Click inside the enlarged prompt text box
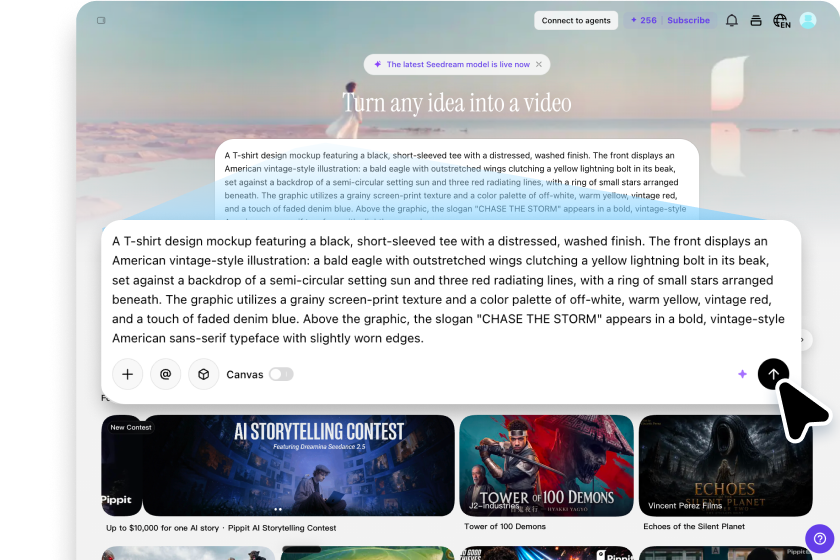The width and height of the screenshot is (840, 560). [449, 289]
